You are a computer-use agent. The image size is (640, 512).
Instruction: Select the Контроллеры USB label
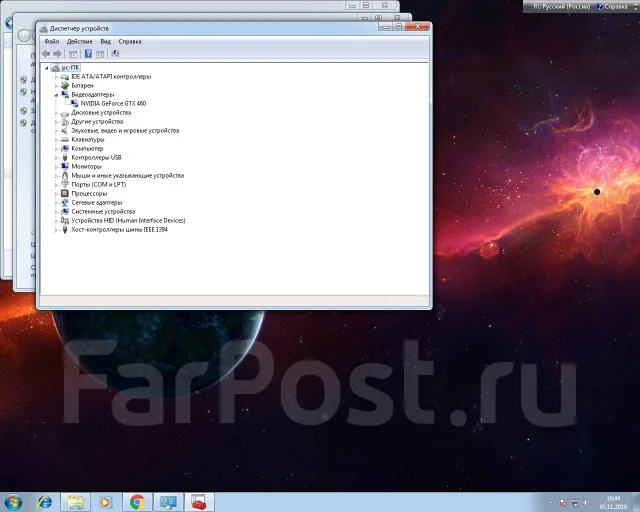pos(96,158)
